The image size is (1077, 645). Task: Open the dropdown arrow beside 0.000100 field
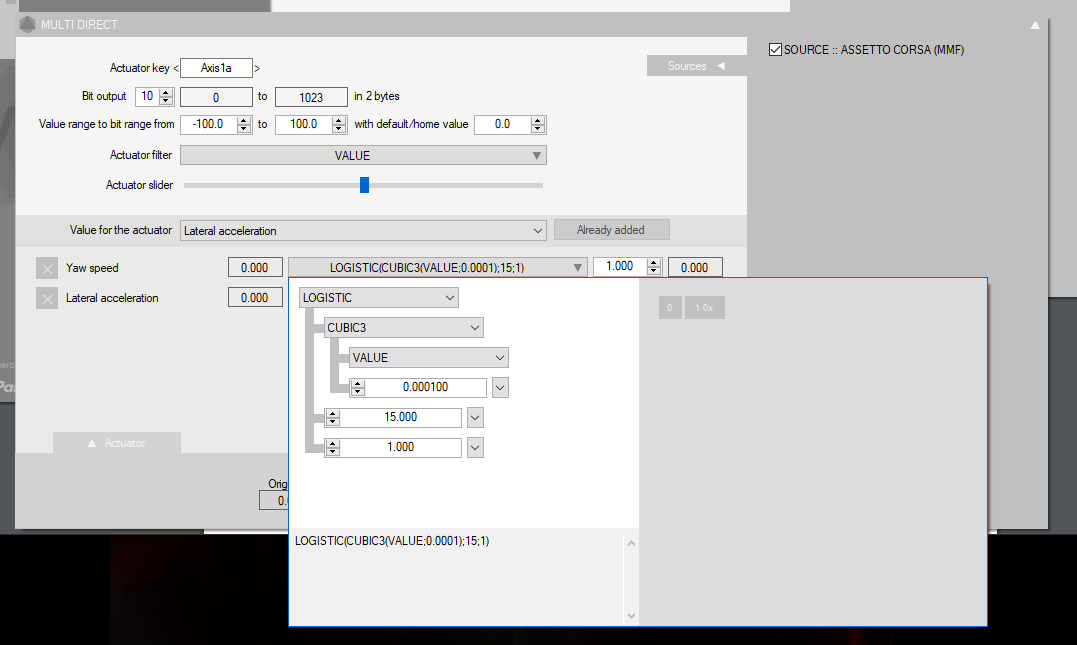[x=501, y=388]
